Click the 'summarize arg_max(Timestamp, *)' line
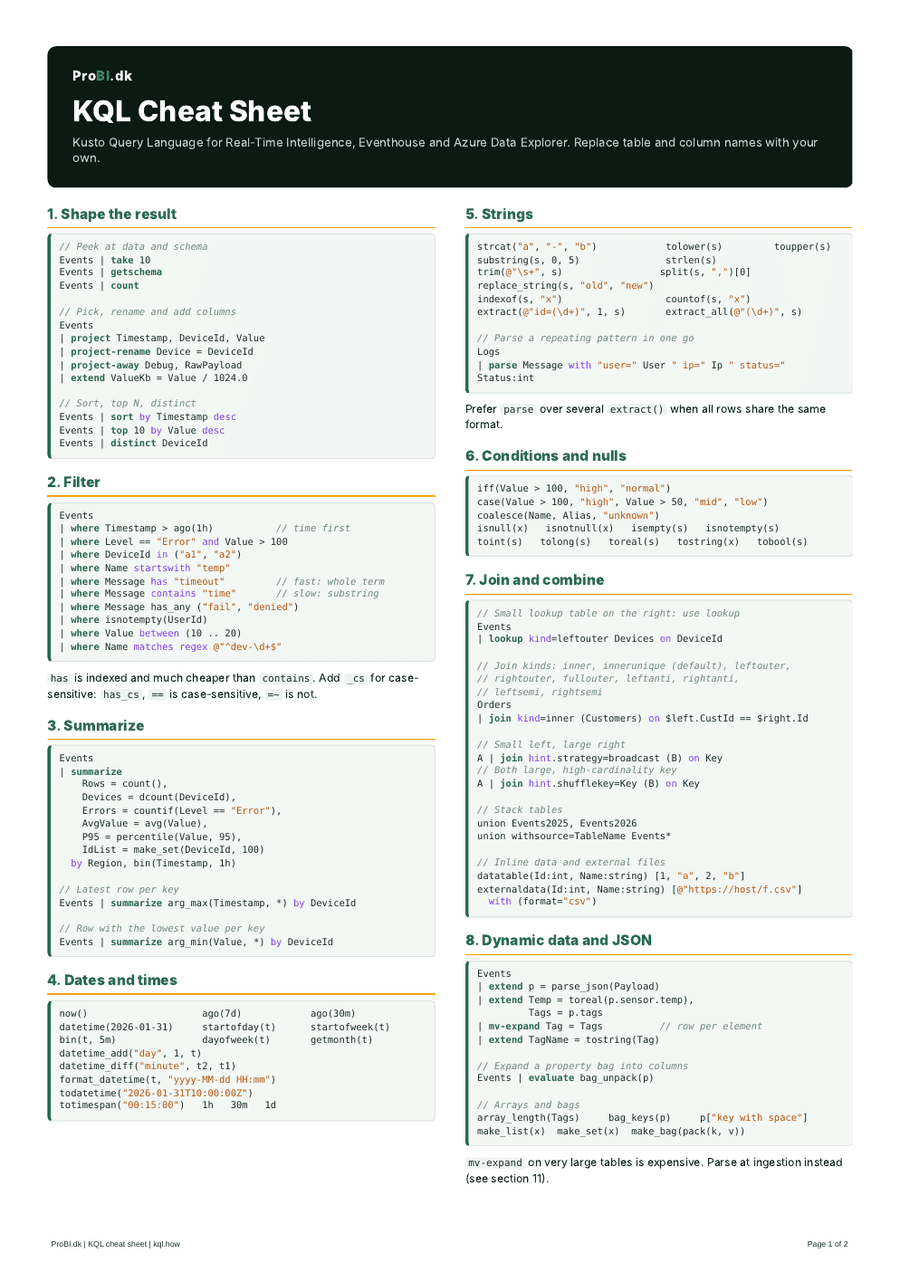 pos(208,903)
